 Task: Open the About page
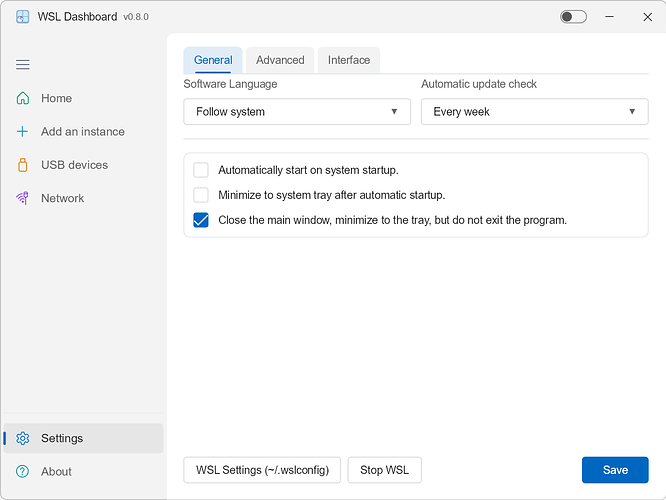pyautogui.click(x=83, y=471)
